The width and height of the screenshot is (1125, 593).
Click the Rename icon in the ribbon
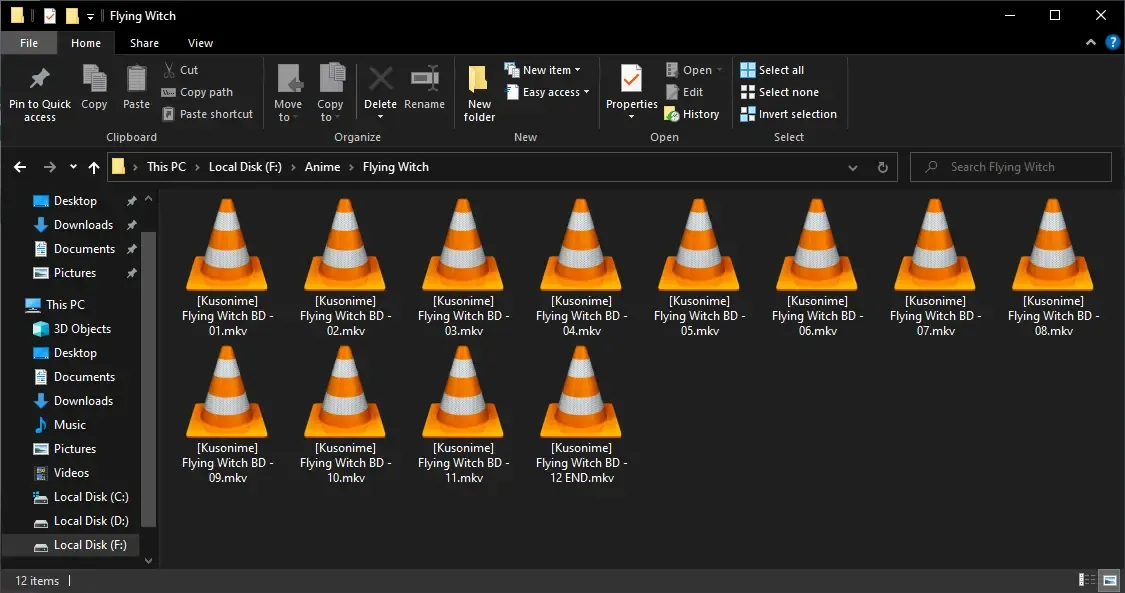[425, 80]
